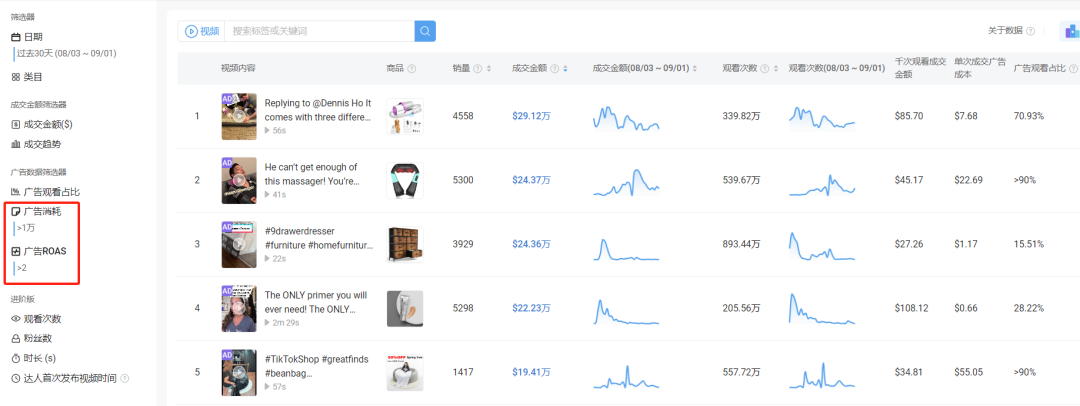
Task: Play the #9drawerdresser video thumbnail
Action: pos(239,244)
